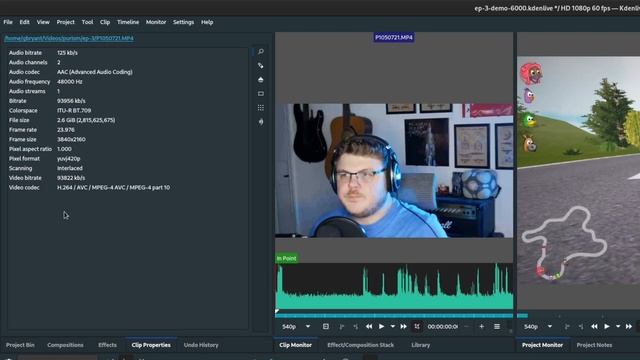Select the Video codec H.264 row

tap(128, 187)
